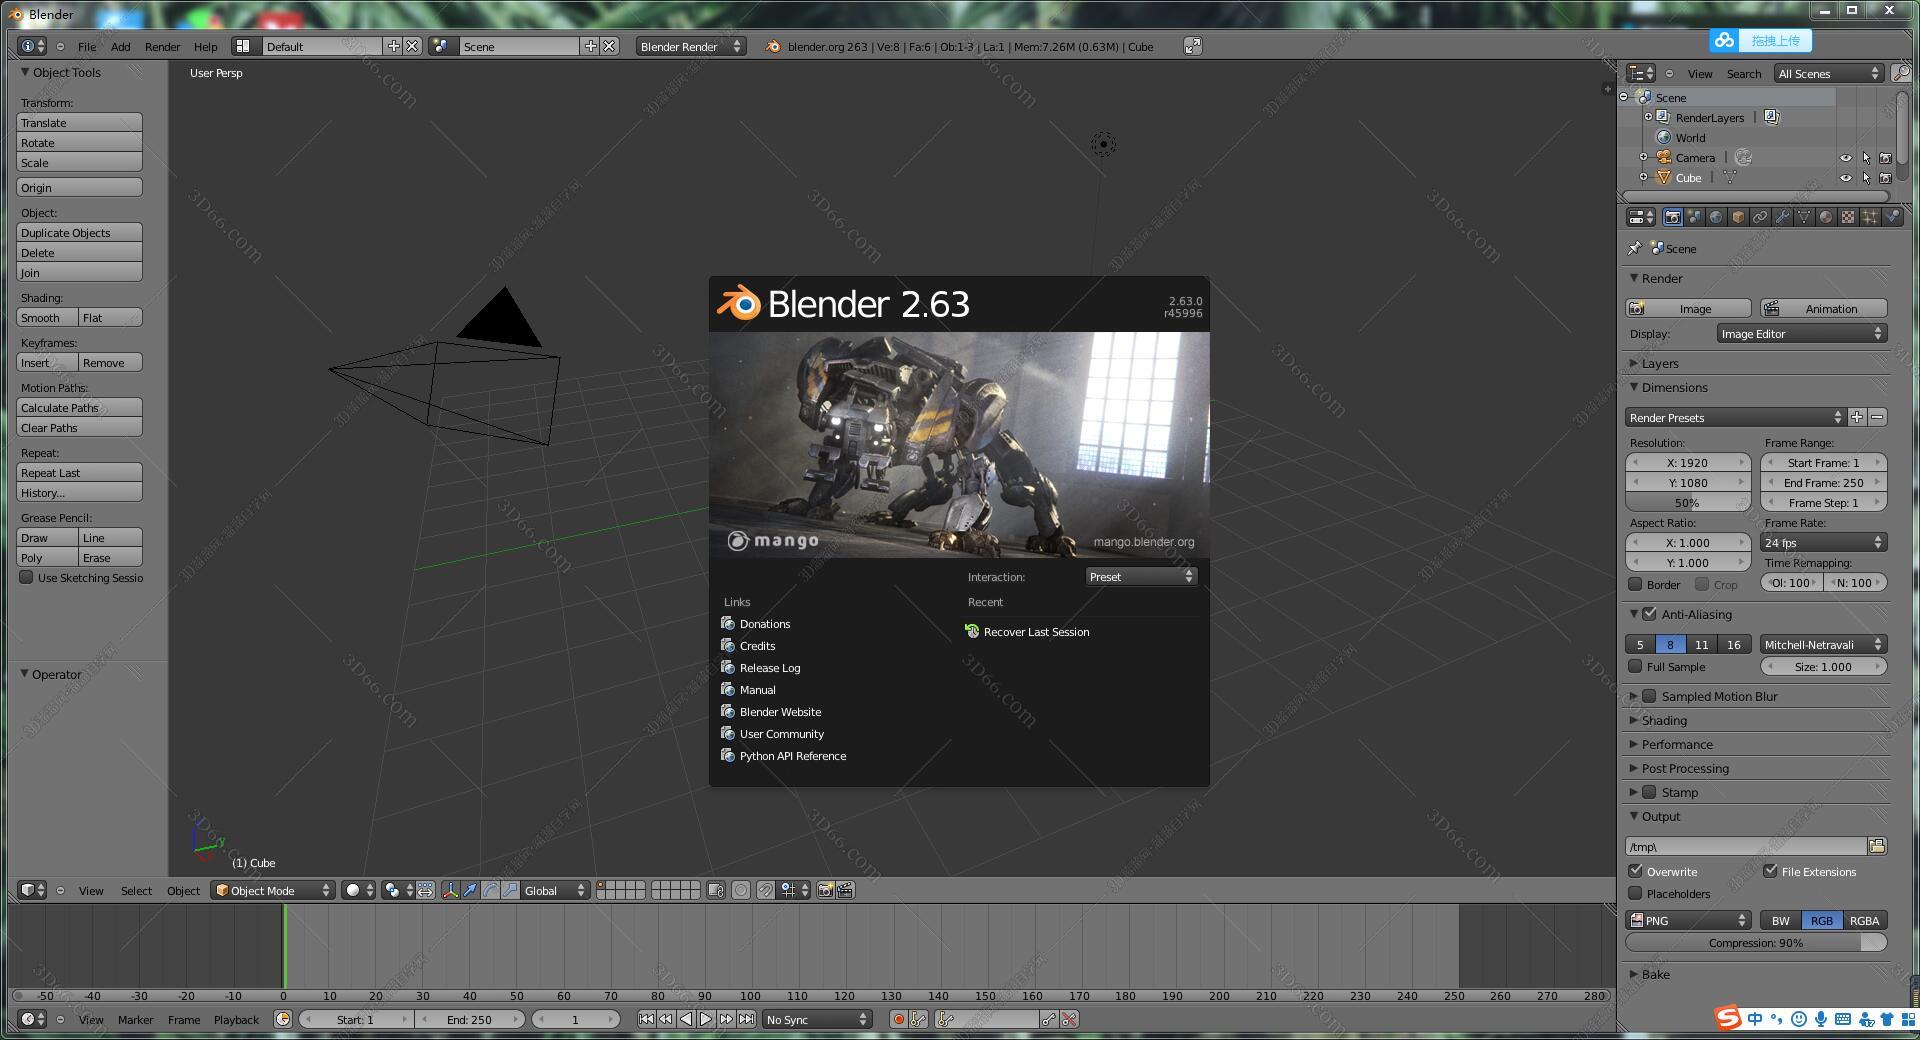Select the RGBA color mode button
Viewport: 1920px width, 1040px height.
(x=1864, y=920)
